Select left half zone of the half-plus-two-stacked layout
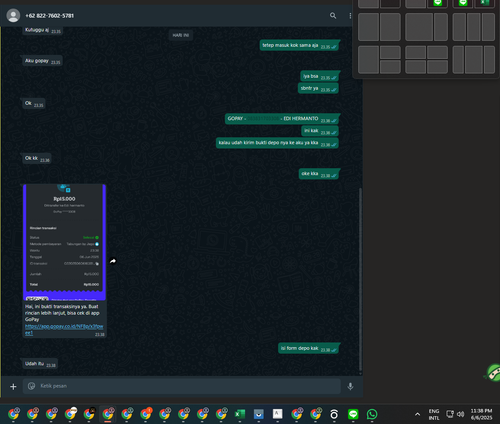The width and height of the screenshot is (500, 424). 368,60
